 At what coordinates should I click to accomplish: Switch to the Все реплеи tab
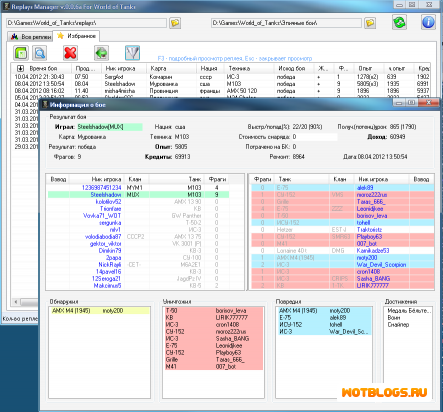(30, 37)
